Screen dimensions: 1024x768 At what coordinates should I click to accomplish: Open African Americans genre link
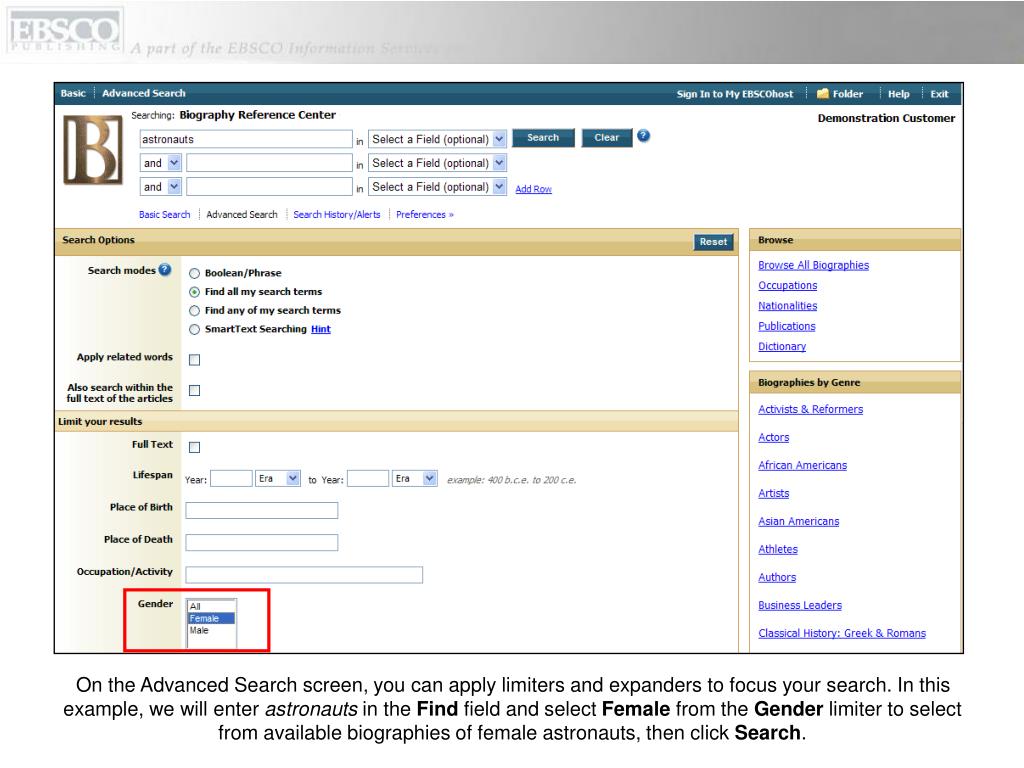tap(802, 466)
